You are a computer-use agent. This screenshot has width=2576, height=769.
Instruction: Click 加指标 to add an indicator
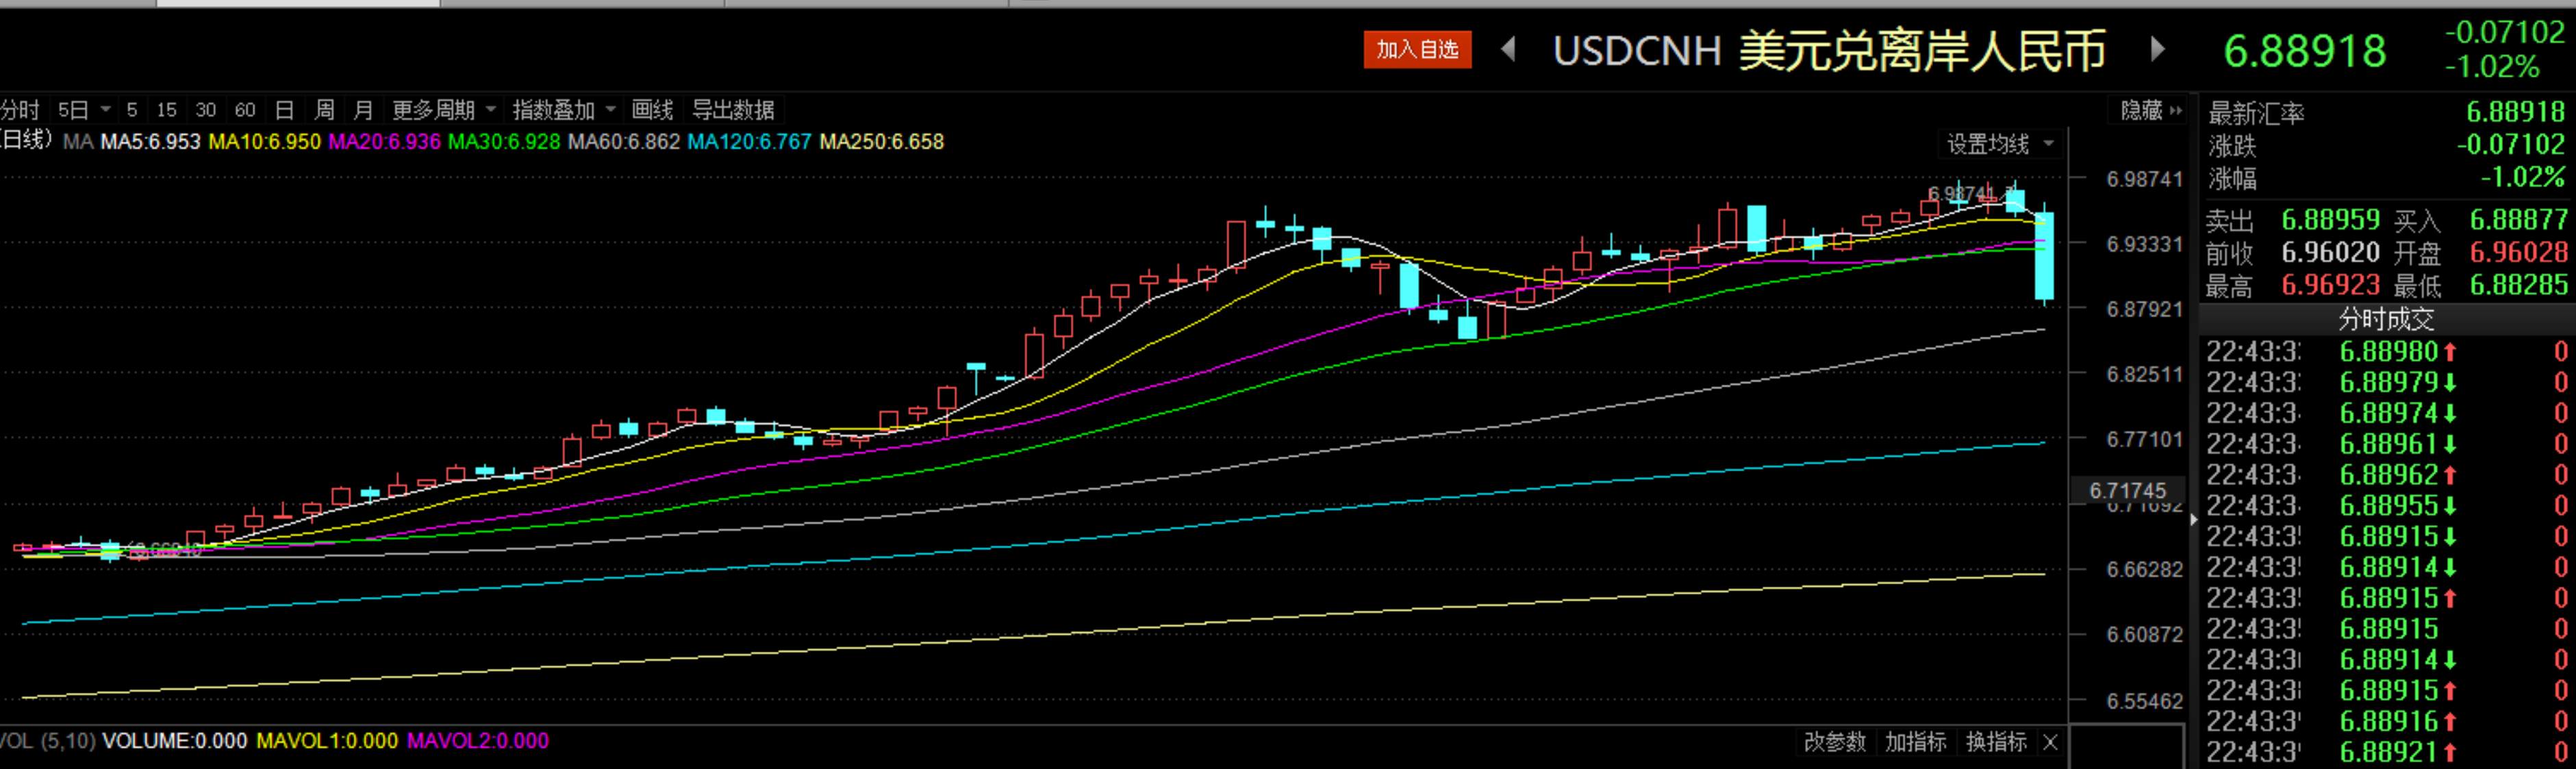(1915, 741)
